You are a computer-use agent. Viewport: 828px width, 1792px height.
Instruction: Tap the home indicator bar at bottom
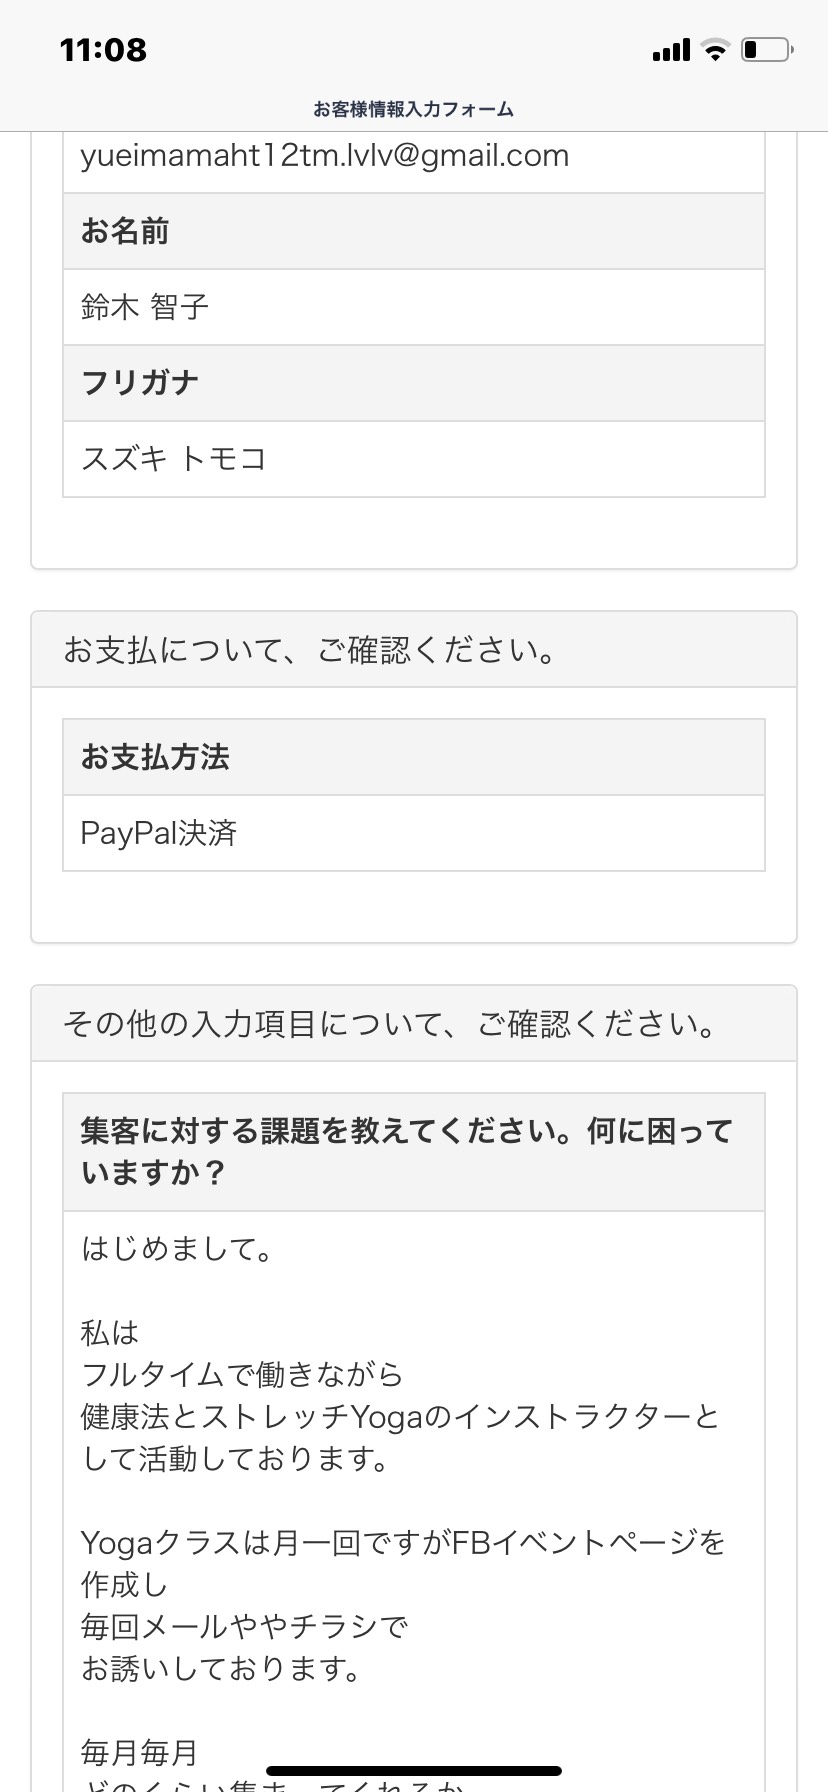pos(414,1771)
